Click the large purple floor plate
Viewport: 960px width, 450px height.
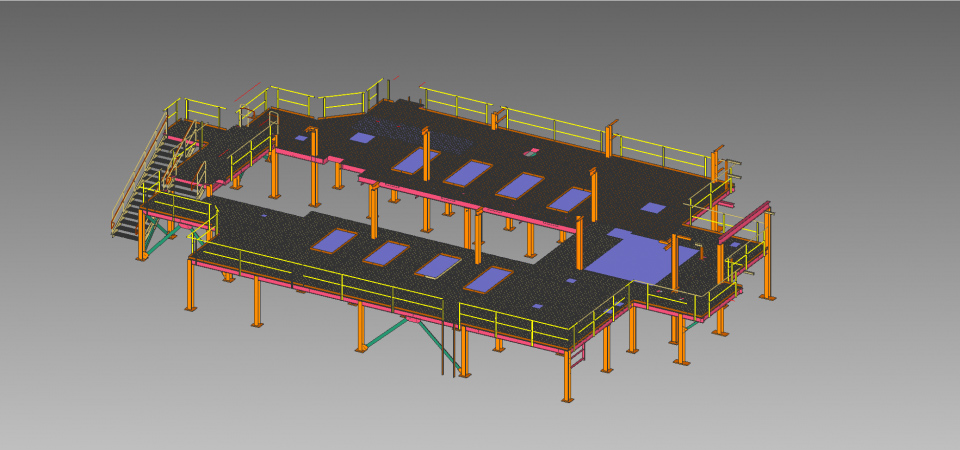640,258
